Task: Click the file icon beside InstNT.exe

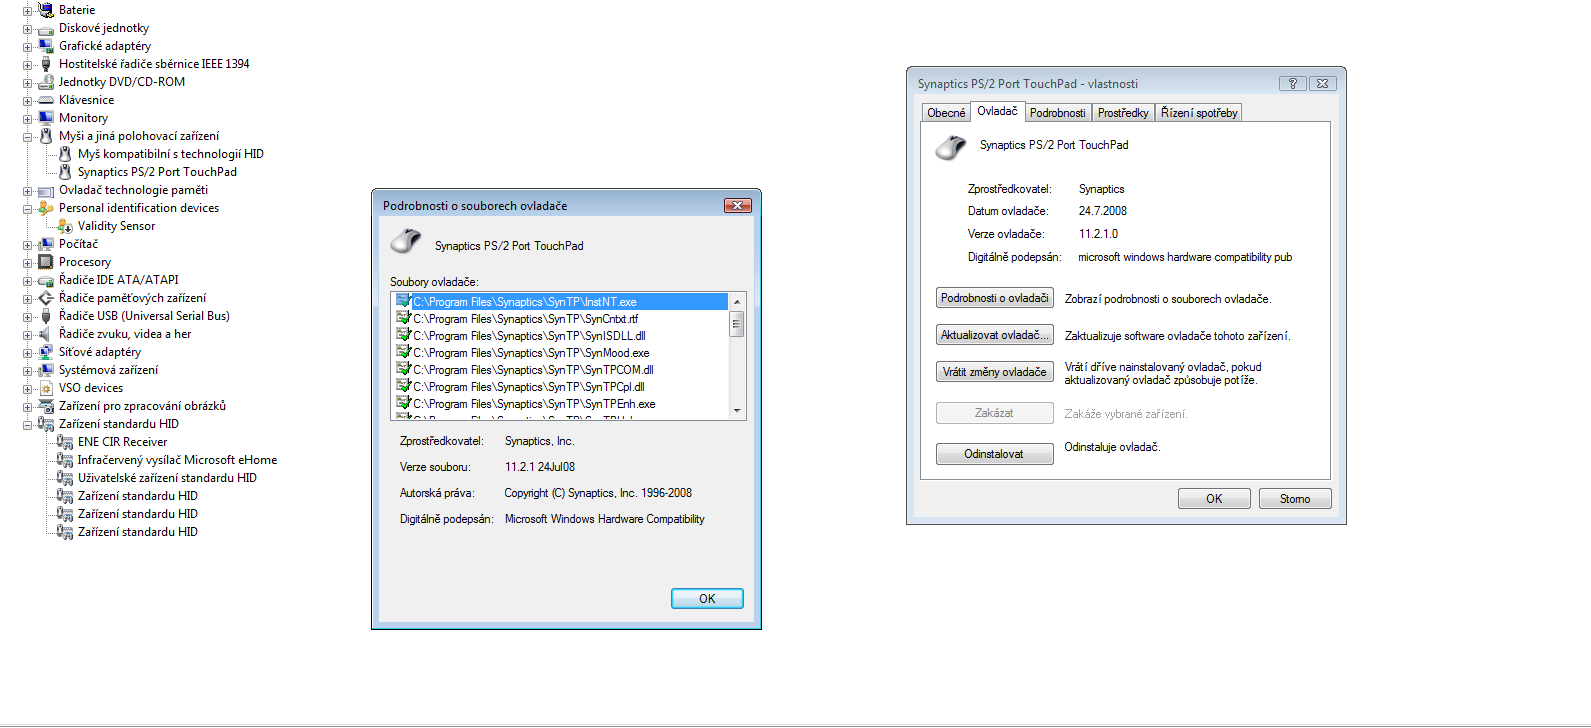Action: coord(403,301)
